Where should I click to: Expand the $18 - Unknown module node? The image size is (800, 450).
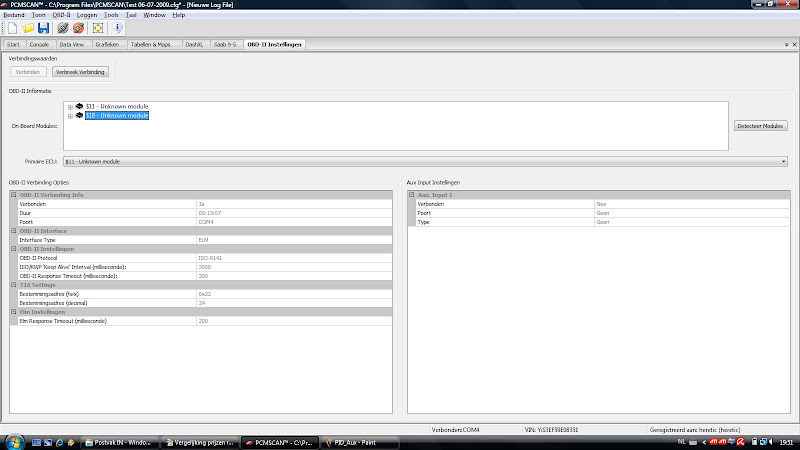(x=70, y=116)
